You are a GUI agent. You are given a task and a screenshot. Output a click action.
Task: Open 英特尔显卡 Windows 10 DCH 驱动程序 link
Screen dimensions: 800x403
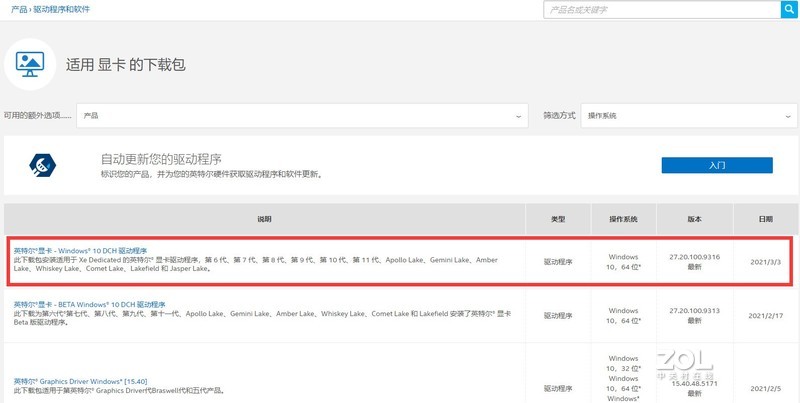(81, 251)
